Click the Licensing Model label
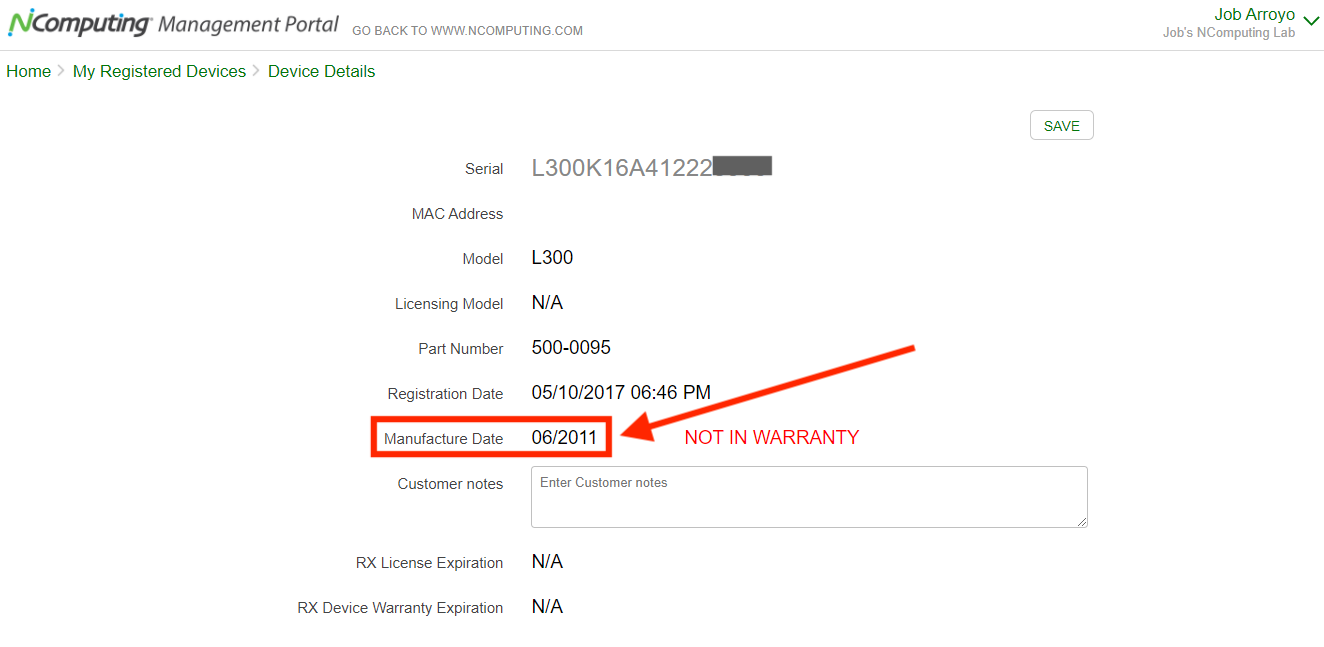Screen dimensions: 1324x647 click(x=449, y=304)
